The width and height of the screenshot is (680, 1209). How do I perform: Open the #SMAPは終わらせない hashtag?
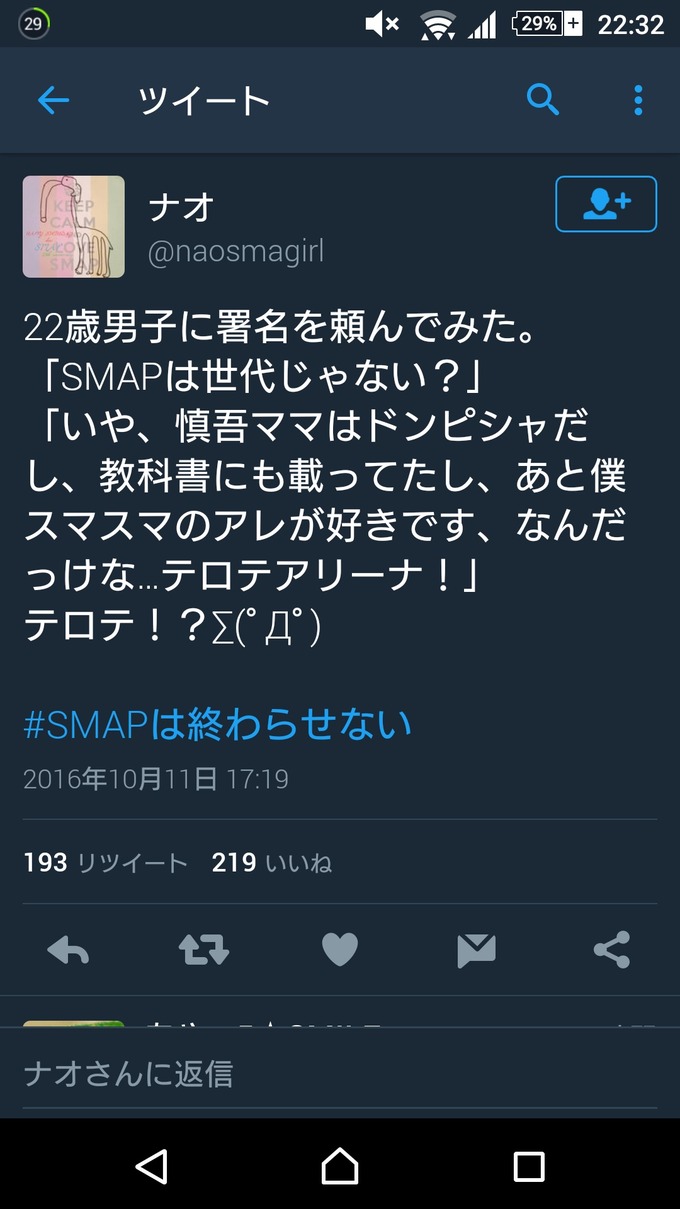[218, 724]
